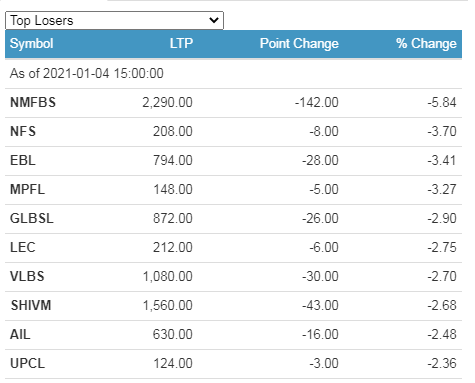Viewport: 475px width, 383px height.
Task: Sort by LTP column header
Action: coord(181,44)
